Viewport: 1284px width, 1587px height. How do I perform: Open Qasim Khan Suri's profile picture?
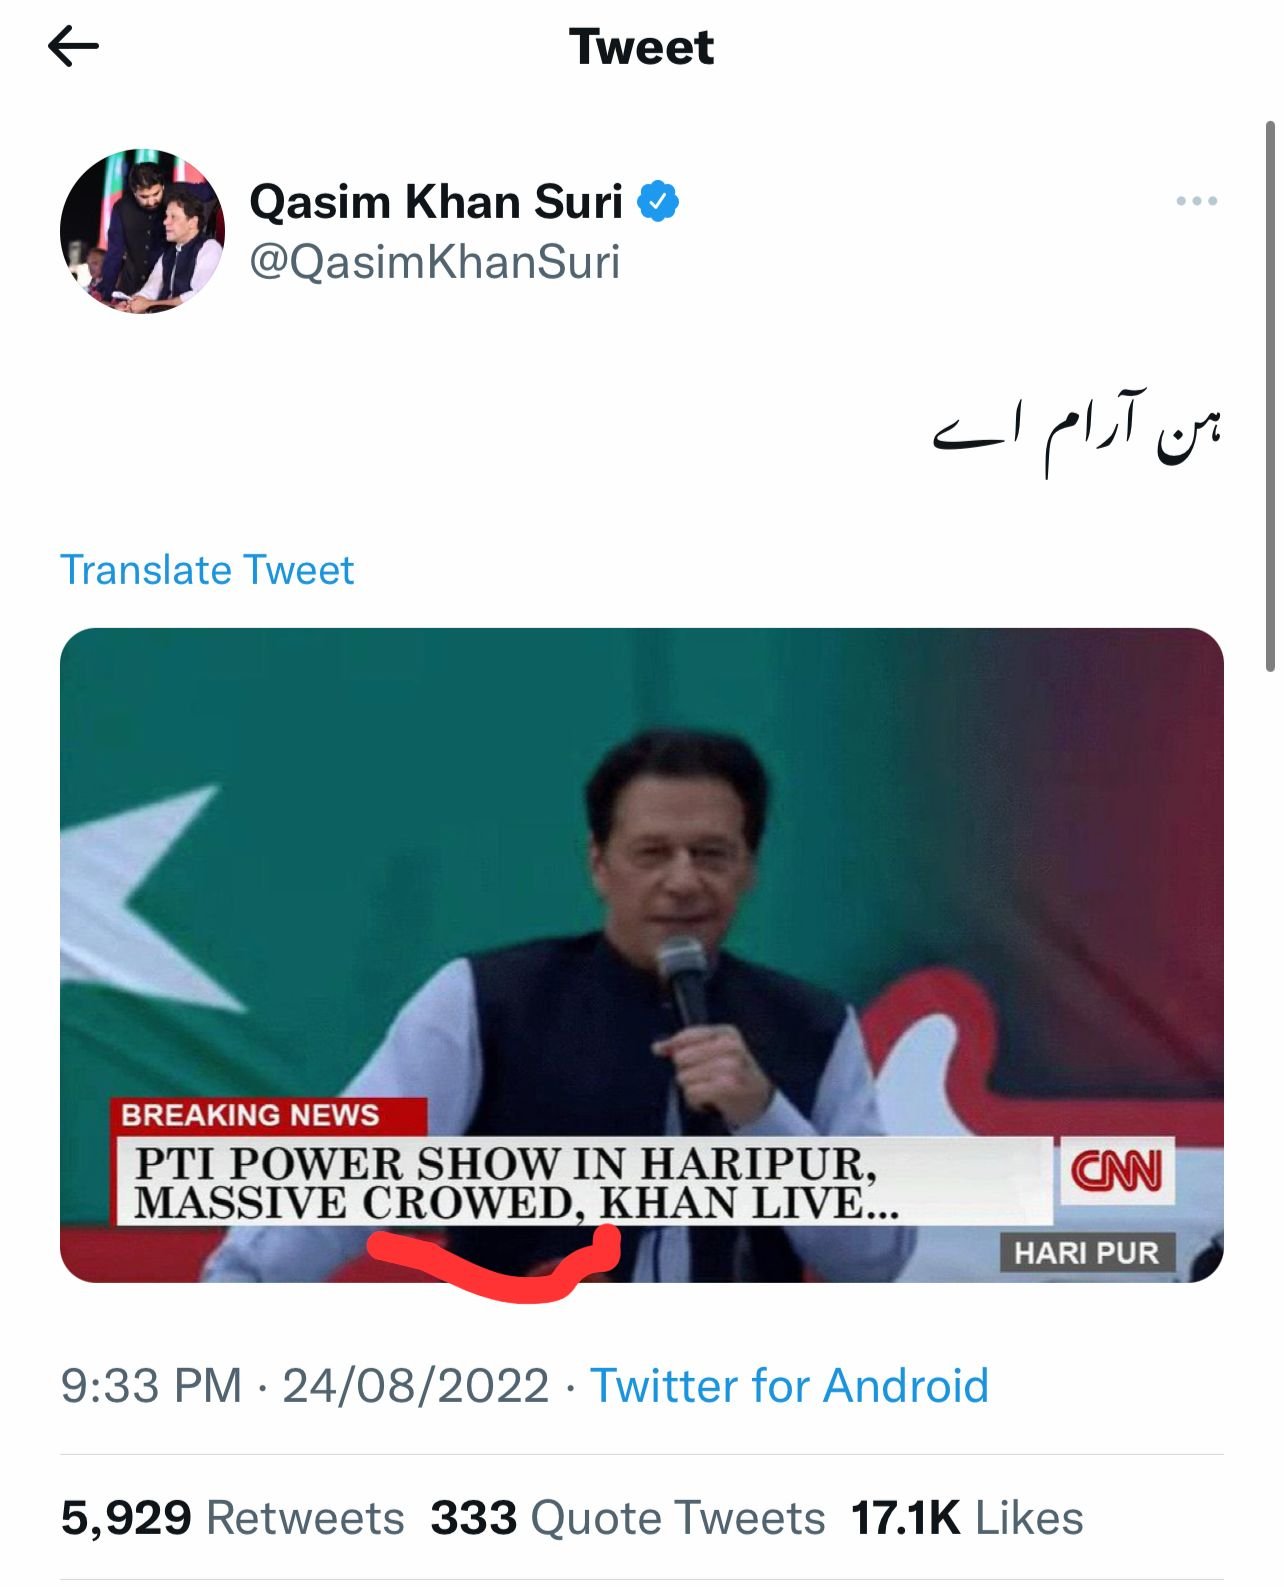coord(142,231)
